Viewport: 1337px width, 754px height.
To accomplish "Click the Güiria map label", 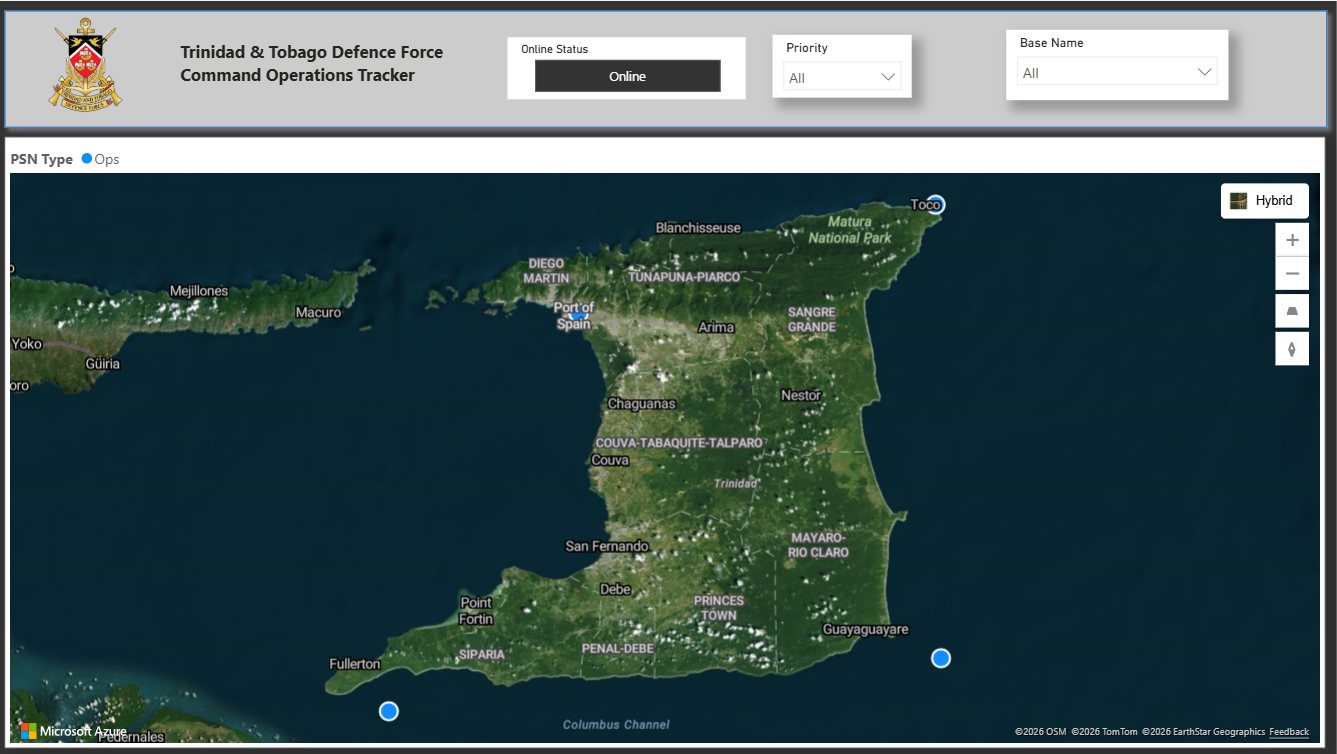I will coord(102,364).
